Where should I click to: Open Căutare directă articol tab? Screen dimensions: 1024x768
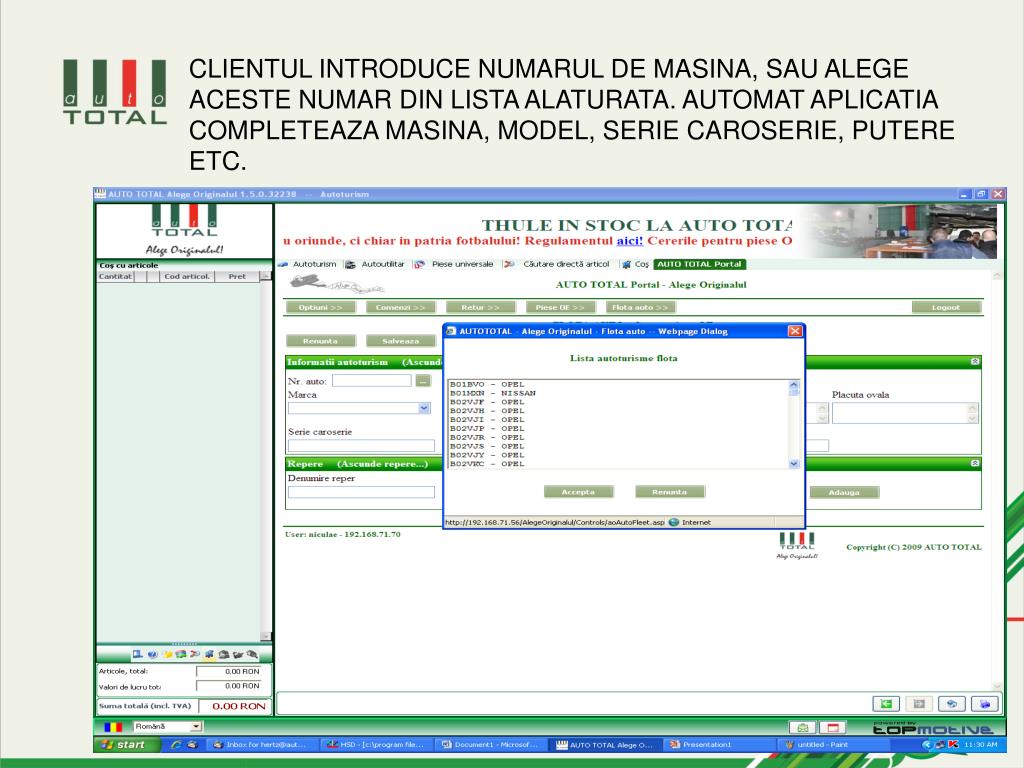[x=558, y=264]
